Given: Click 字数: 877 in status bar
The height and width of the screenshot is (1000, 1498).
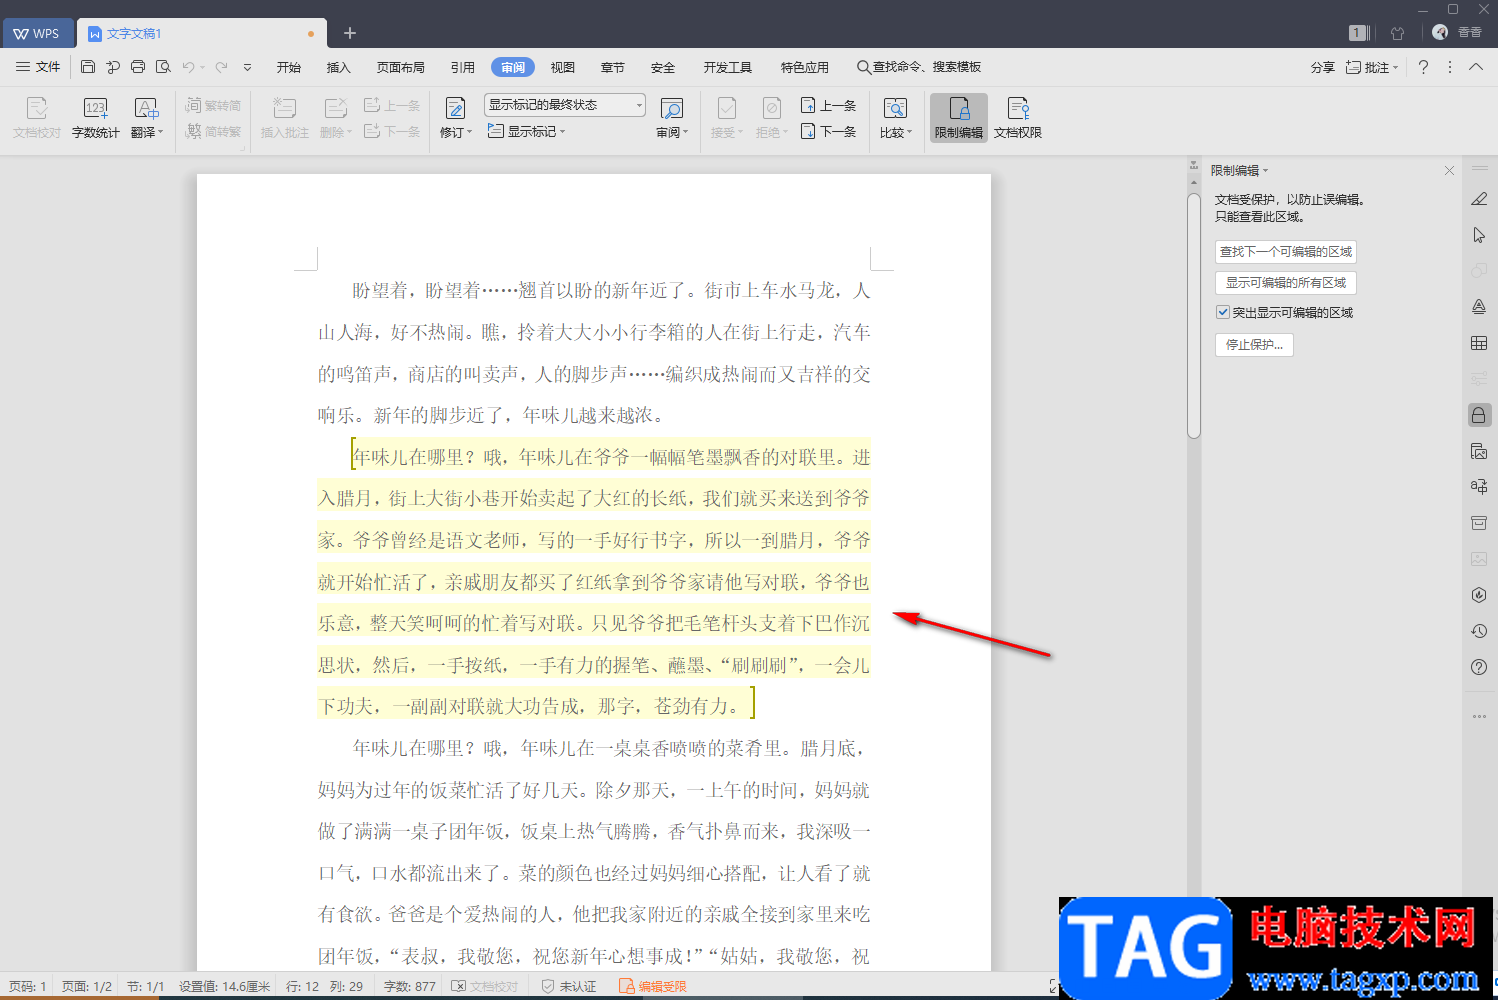Looking at the screenshot, I should point(410,986).
